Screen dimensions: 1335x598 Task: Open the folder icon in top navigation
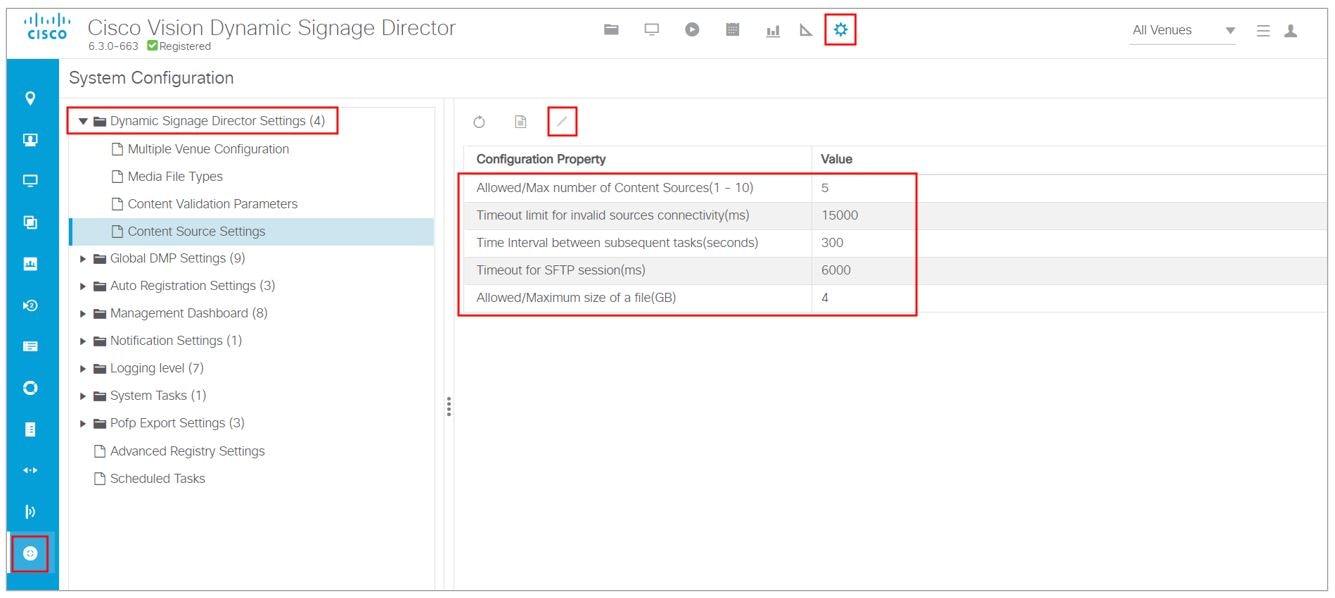(611, 30)
